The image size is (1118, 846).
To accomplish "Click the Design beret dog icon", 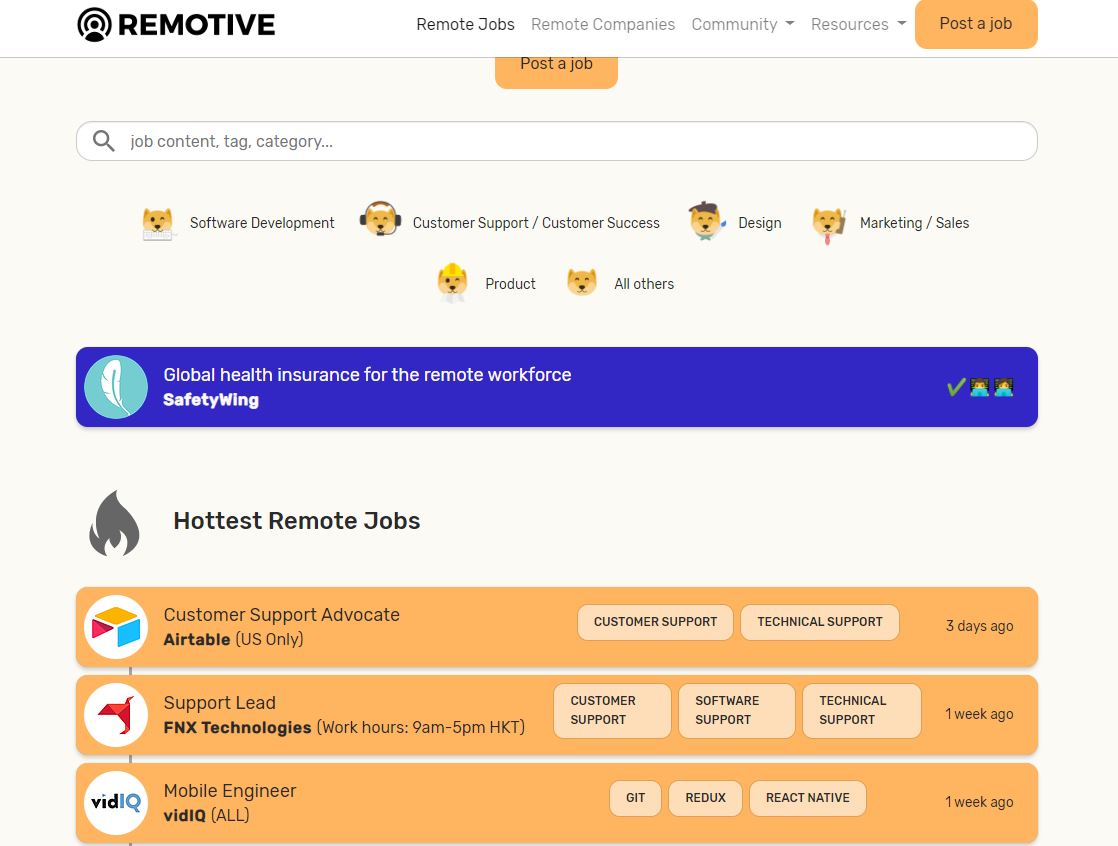I will pyautogui.click(x=706, y=221).
